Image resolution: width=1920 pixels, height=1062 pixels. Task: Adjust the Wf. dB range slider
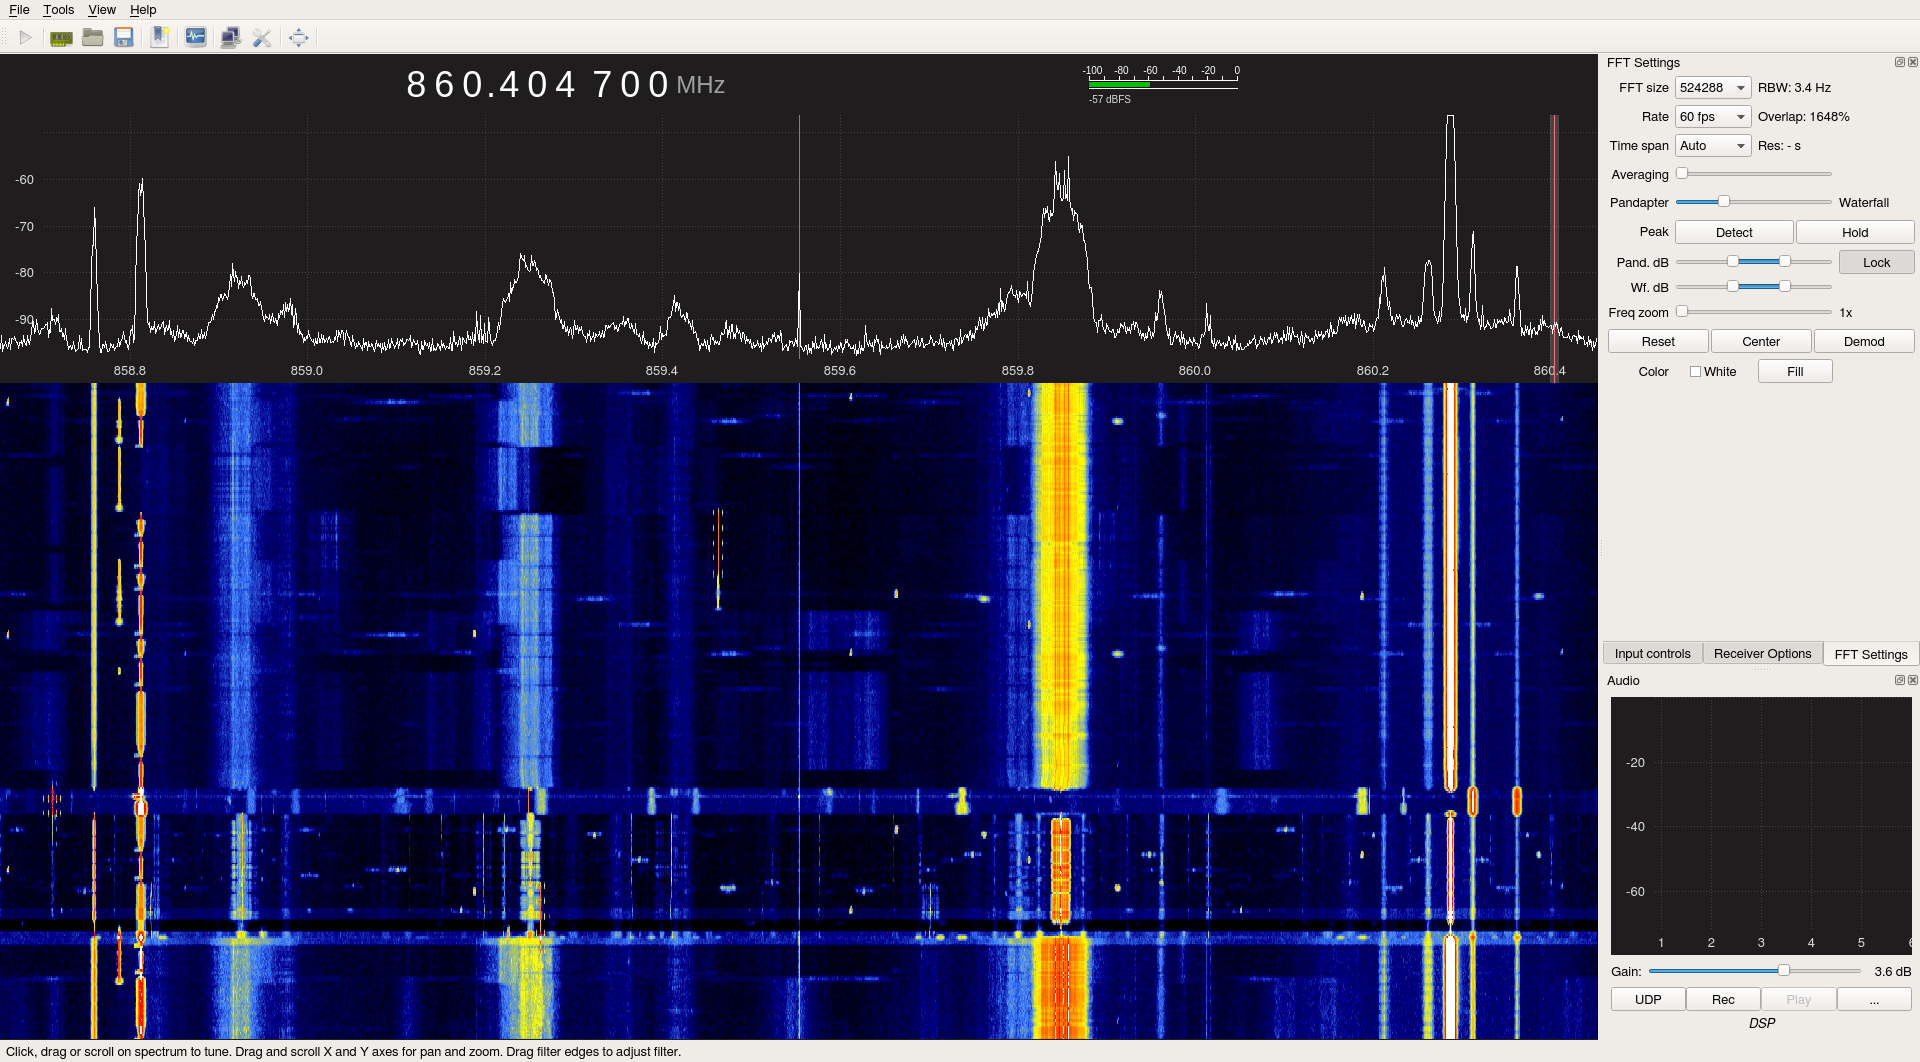point(1754,287)
